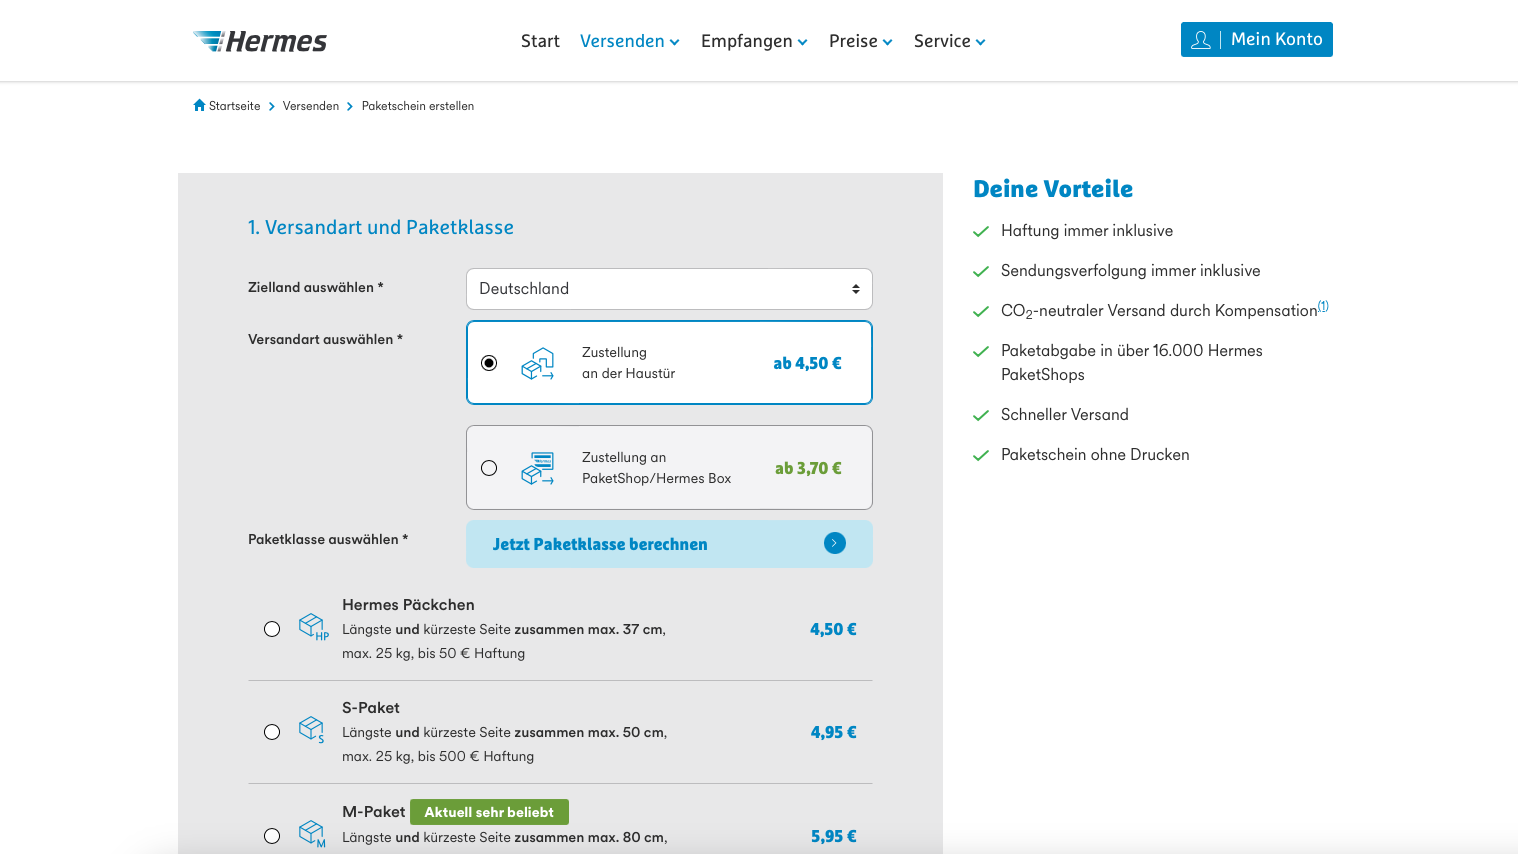Click the Mein Konto button
The height and width of the screenshot is (854, 1518).
tap(1256, 39)
